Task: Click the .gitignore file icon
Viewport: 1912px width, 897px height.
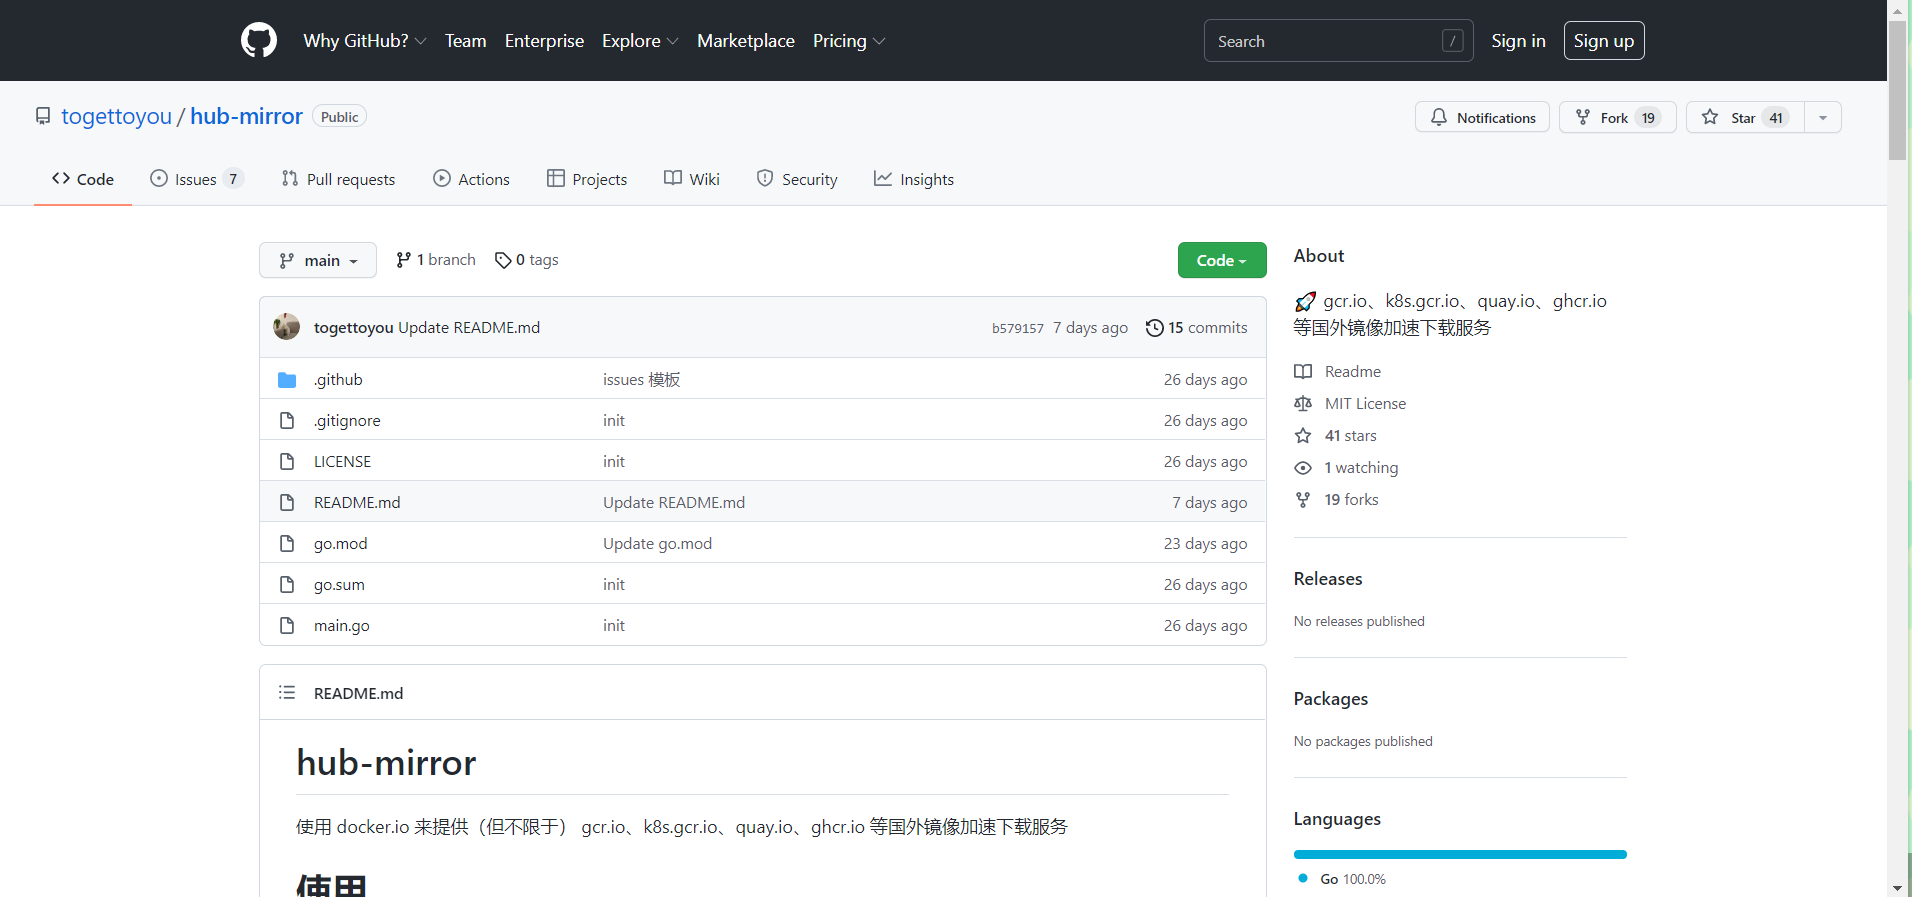Action: [287, 421]
